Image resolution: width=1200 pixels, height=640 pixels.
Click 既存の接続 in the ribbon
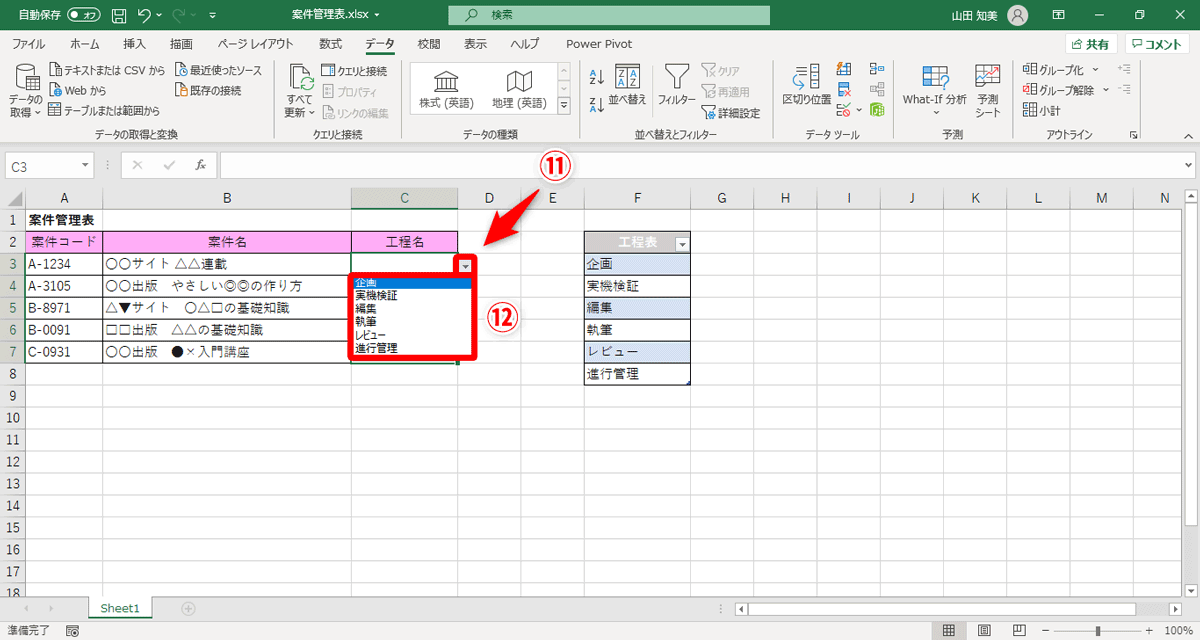pos(208,90)
